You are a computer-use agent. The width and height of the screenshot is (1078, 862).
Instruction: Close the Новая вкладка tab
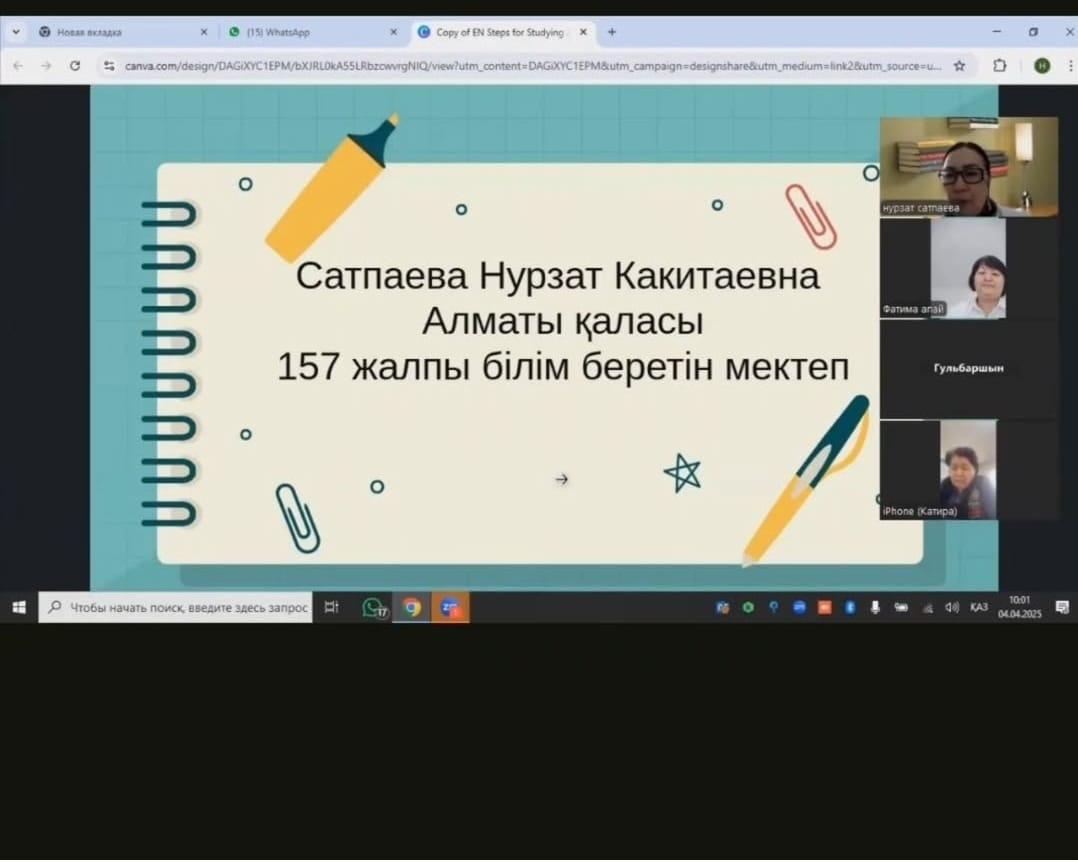click(204, 32)
